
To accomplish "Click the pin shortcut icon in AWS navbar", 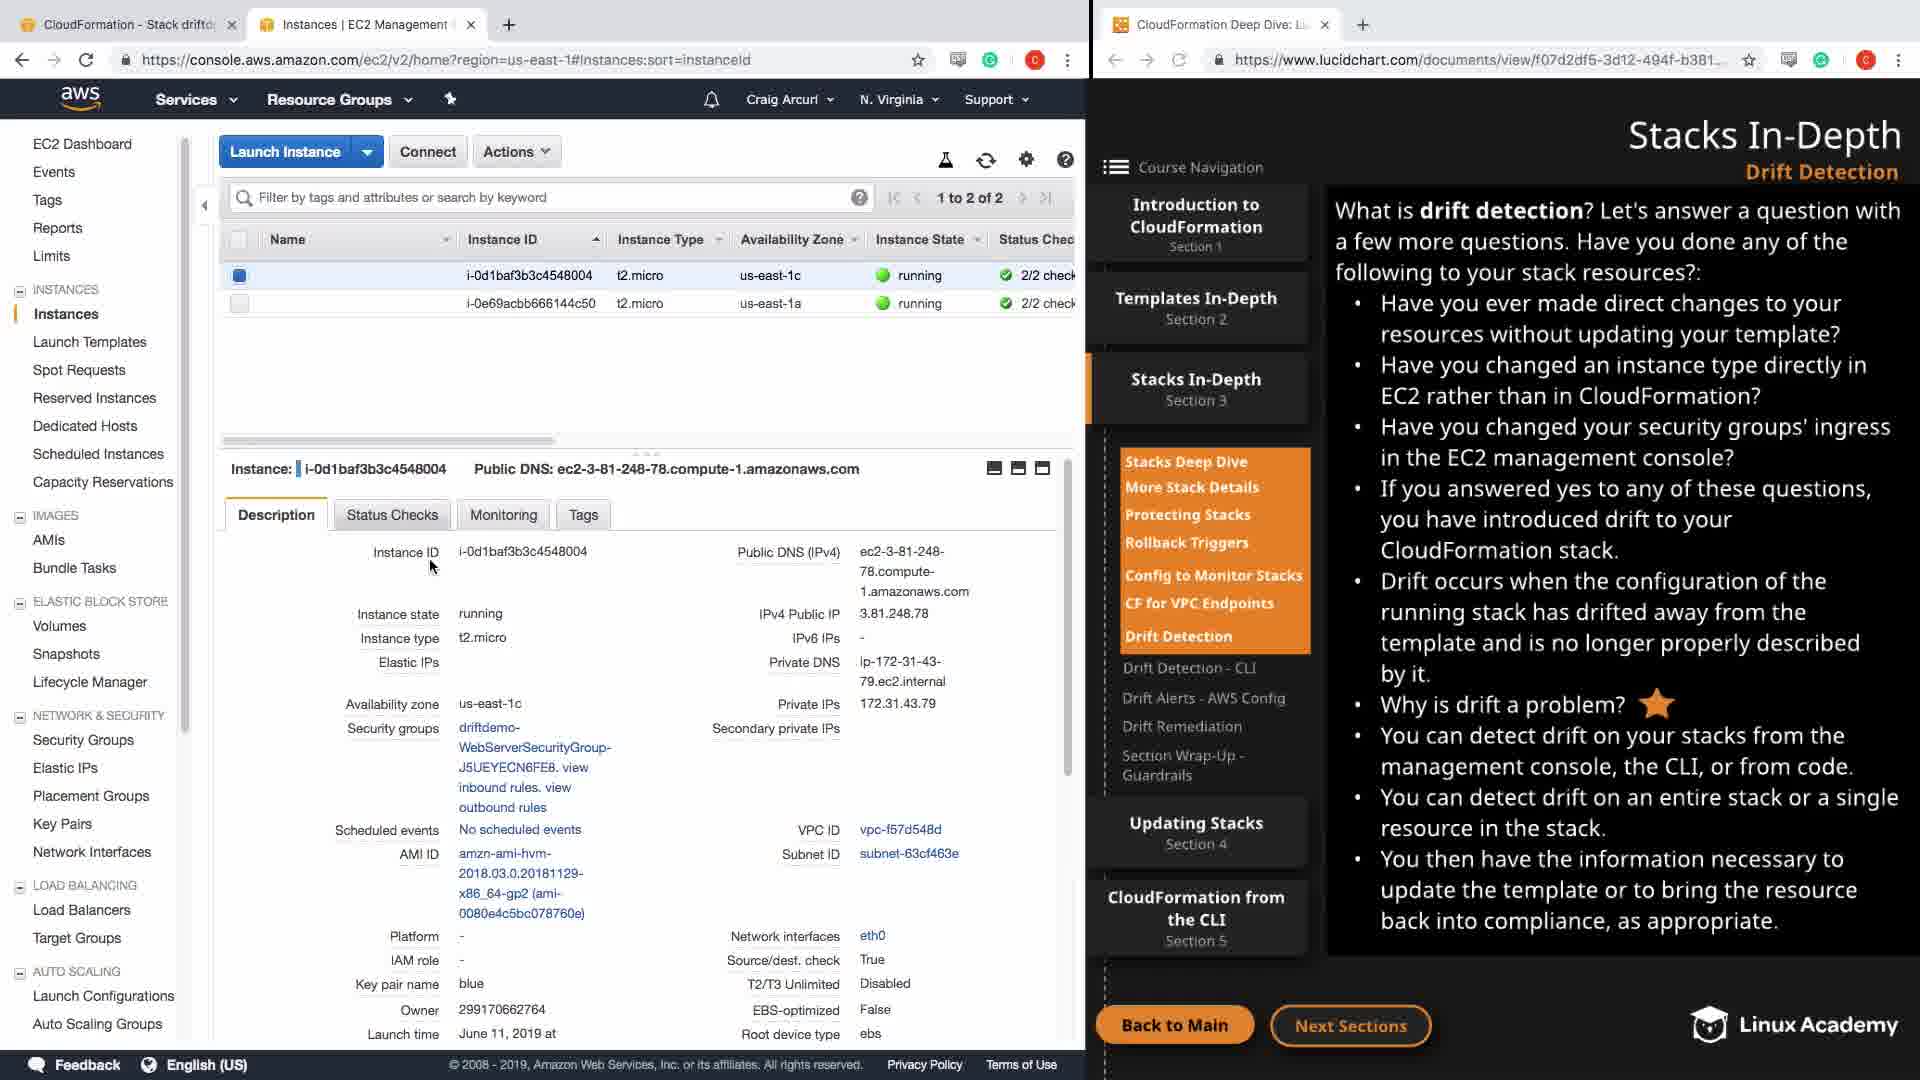I will [450, 99].
